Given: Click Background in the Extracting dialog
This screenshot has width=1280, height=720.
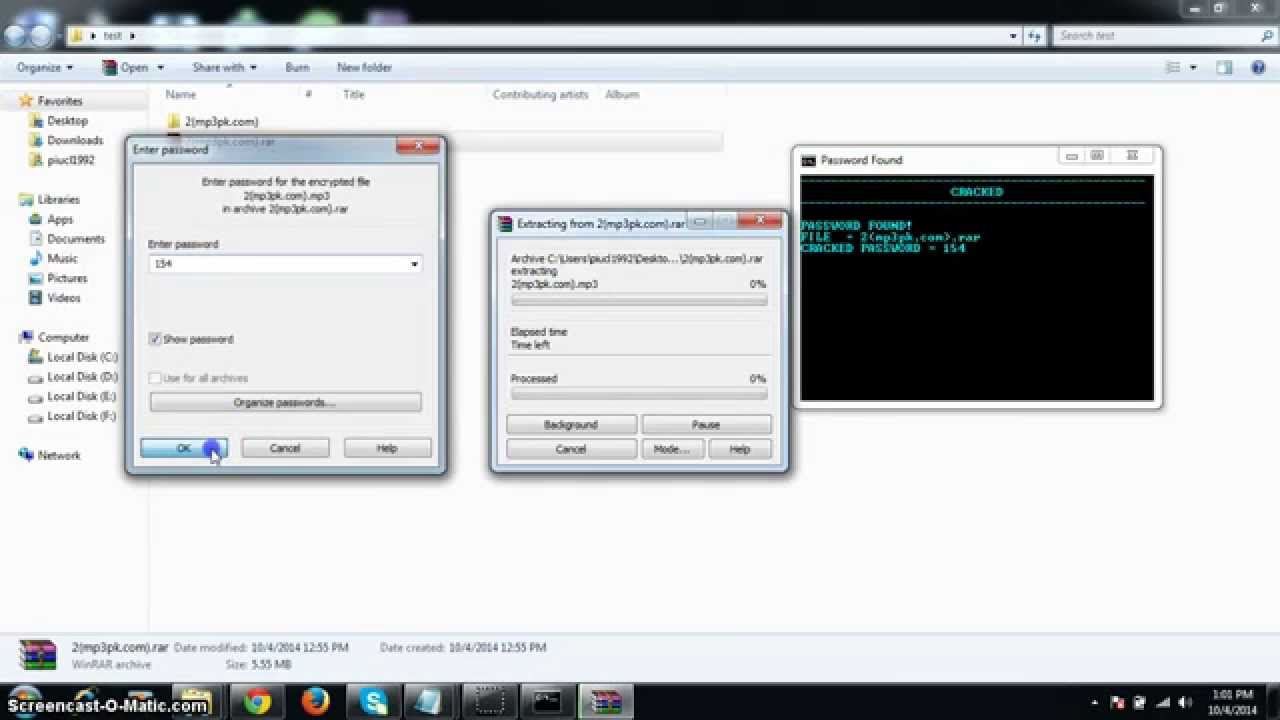Looking at the screenshot, I should [x=571, y=425].
